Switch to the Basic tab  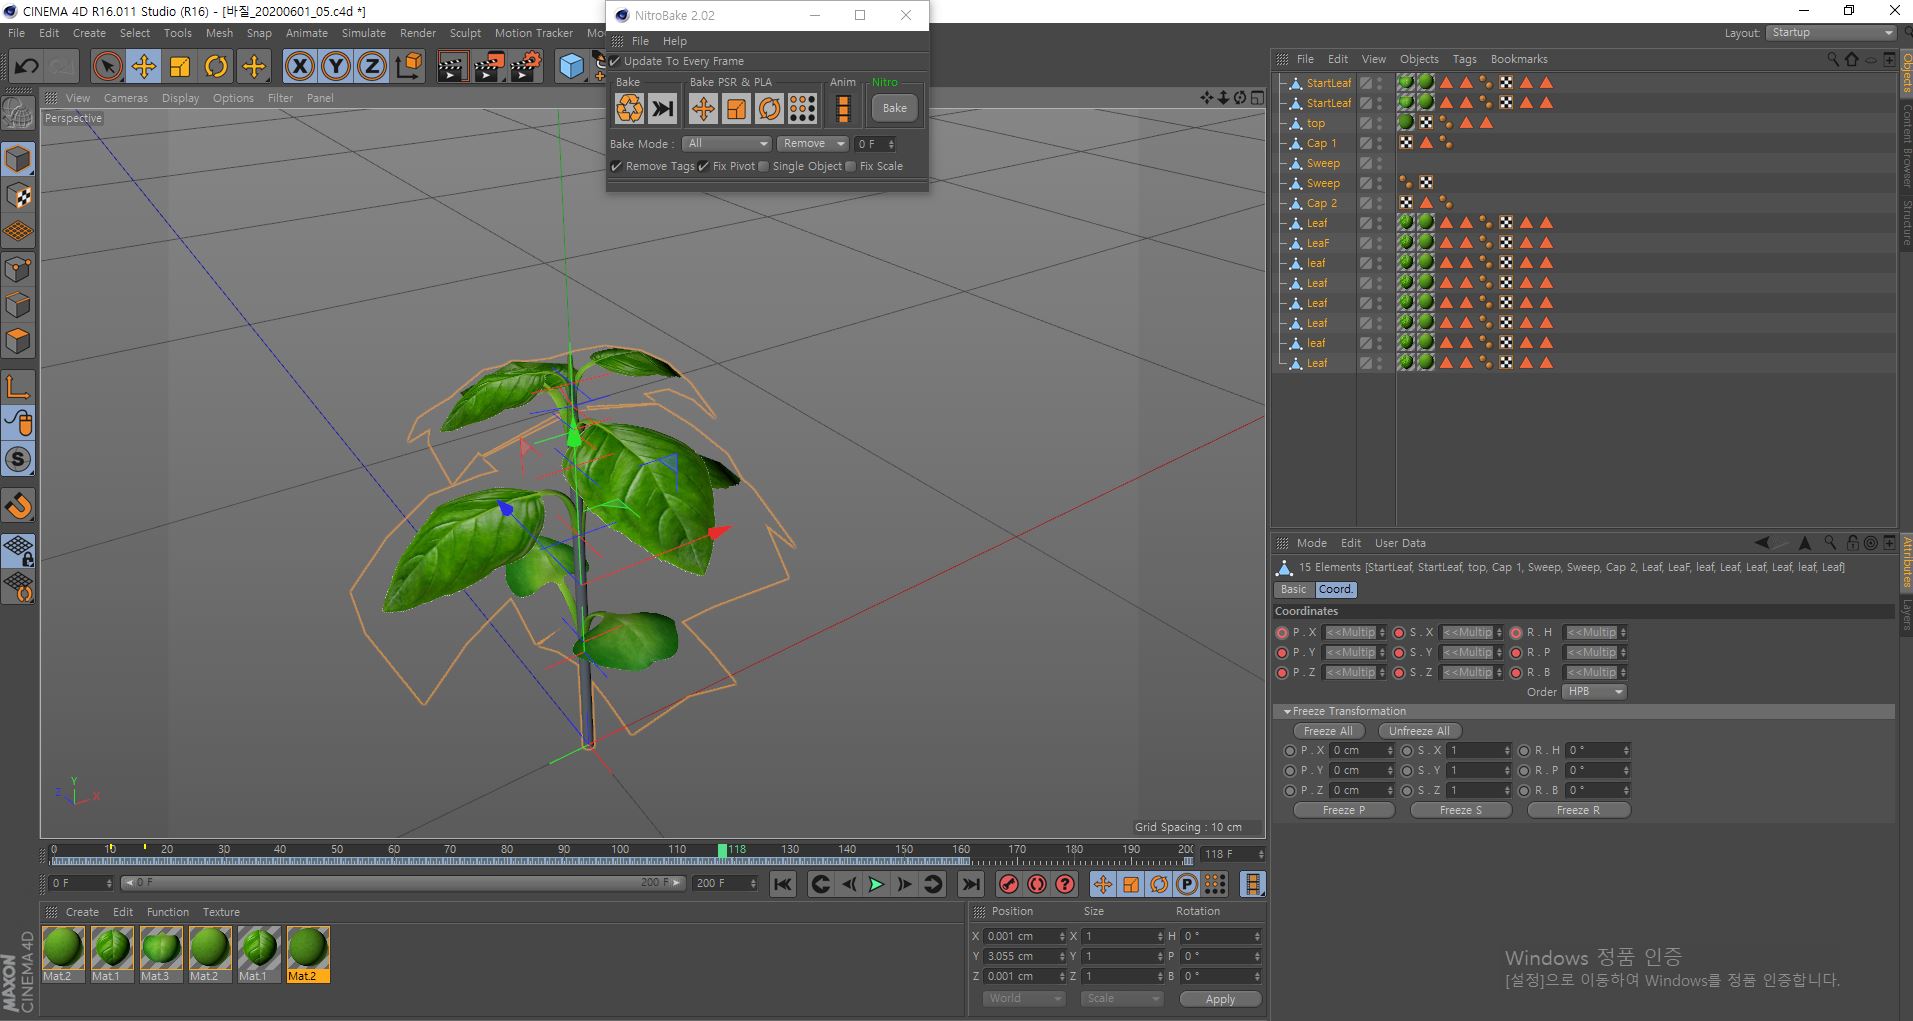pyautogui.click(x=1293, y=590)
